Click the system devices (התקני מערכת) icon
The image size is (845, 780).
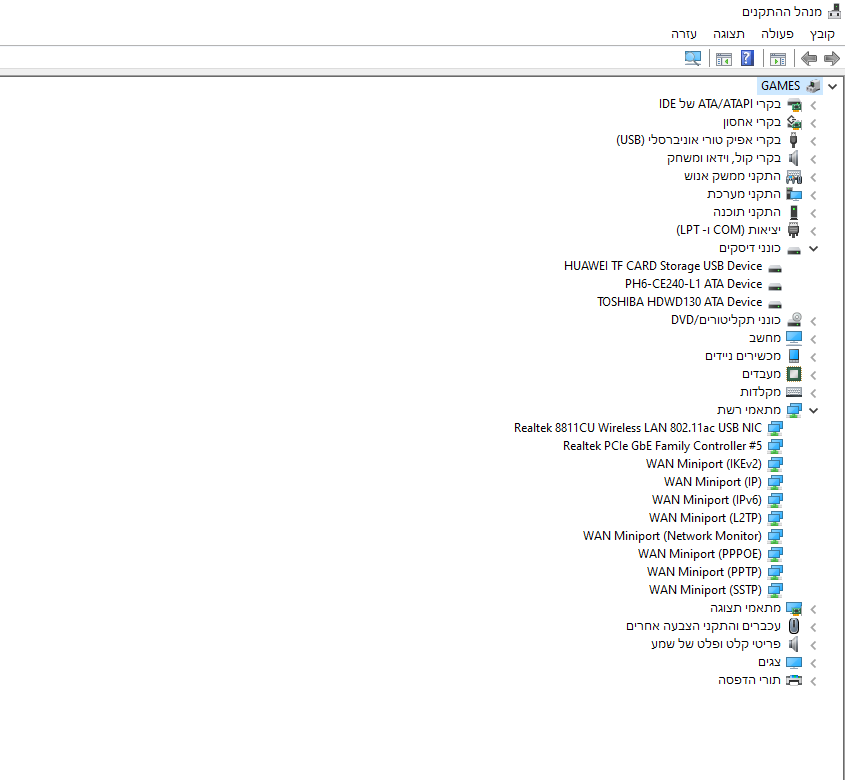(x=794, y=194)
